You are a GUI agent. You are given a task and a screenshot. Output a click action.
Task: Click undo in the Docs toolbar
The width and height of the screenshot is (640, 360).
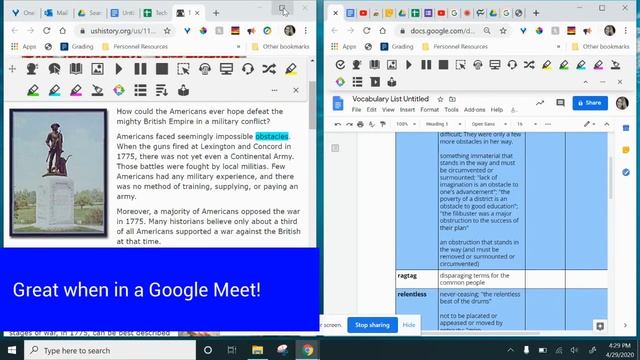tap(338, 124)
